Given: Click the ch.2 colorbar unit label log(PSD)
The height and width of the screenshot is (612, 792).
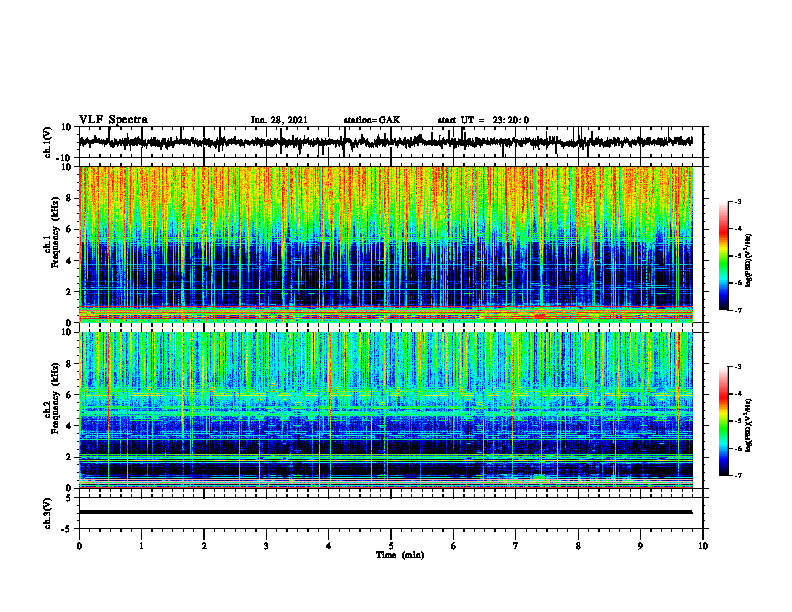Looking at the screenshot, I should 750,425.
